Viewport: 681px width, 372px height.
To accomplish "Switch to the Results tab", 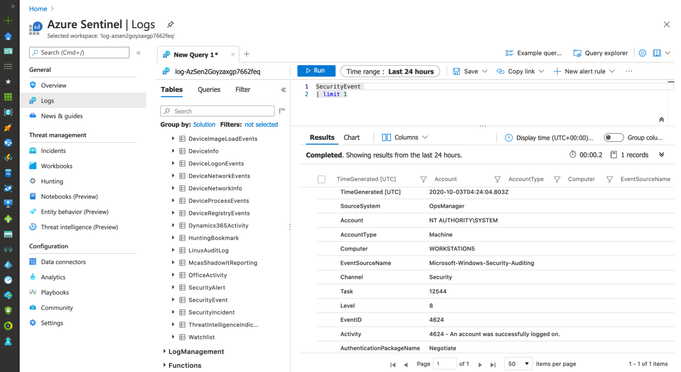I will (322, 138).
